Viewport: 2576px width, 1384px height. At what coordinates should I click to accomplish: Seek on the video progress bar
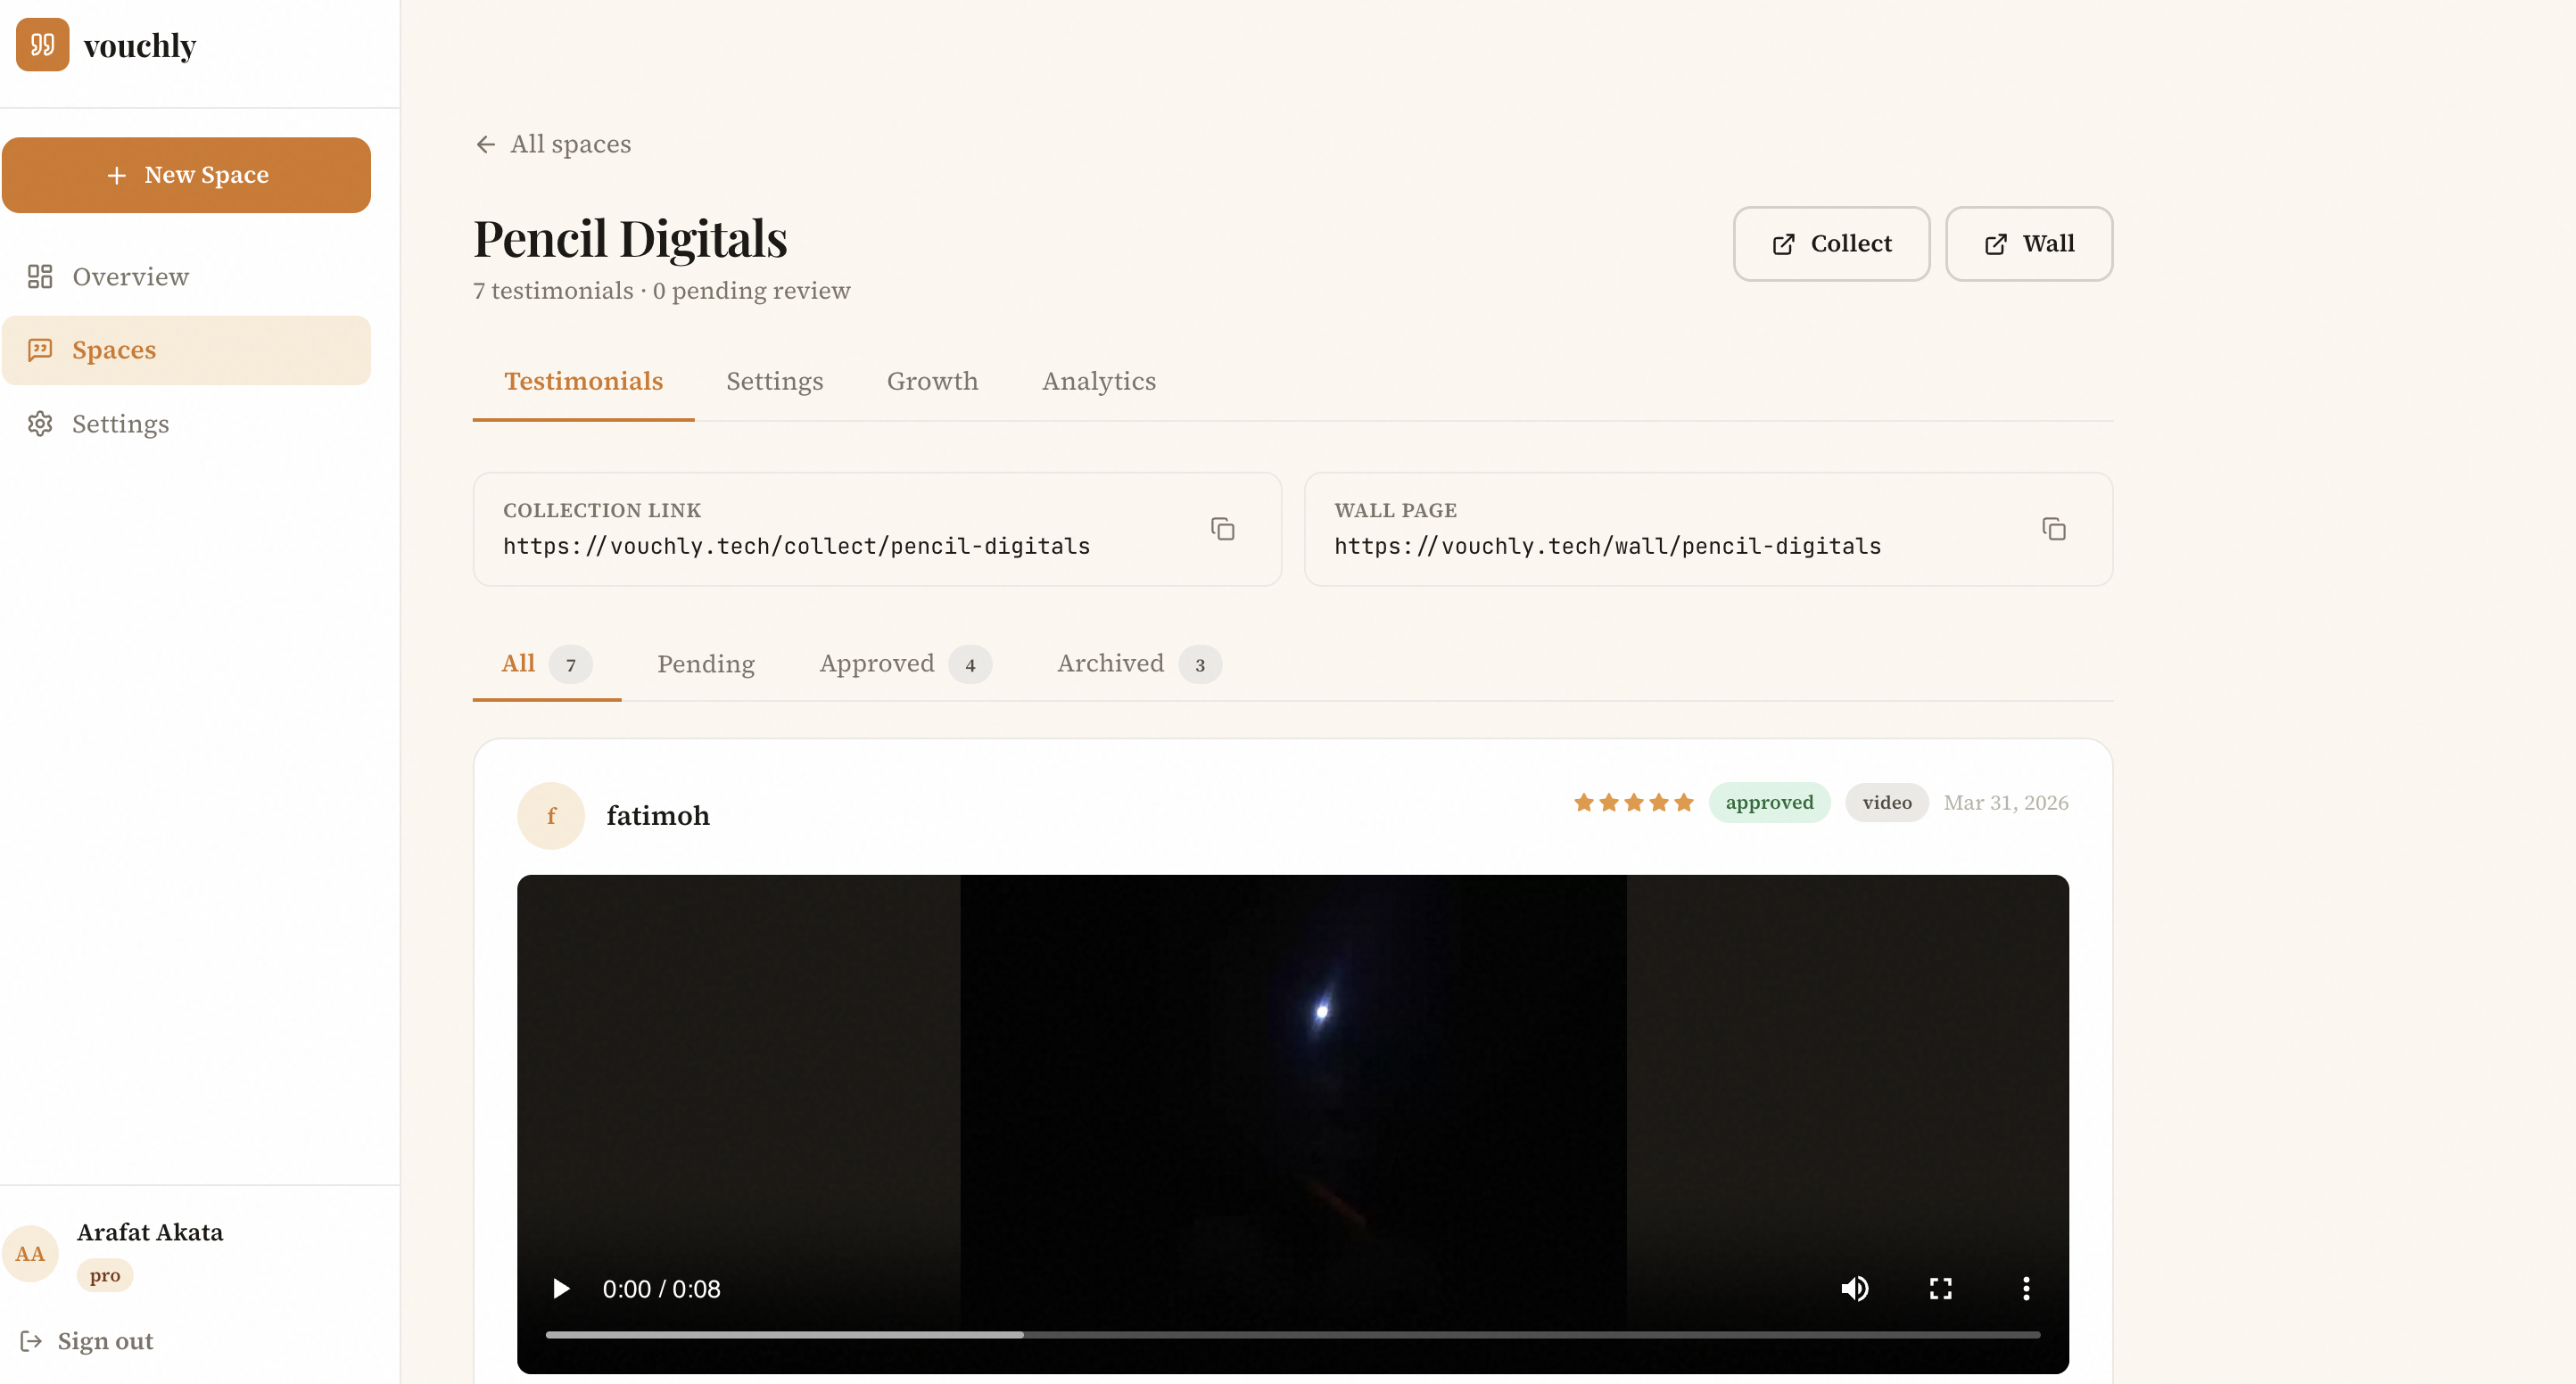pyautogui.click(x=1292, y=1334)
